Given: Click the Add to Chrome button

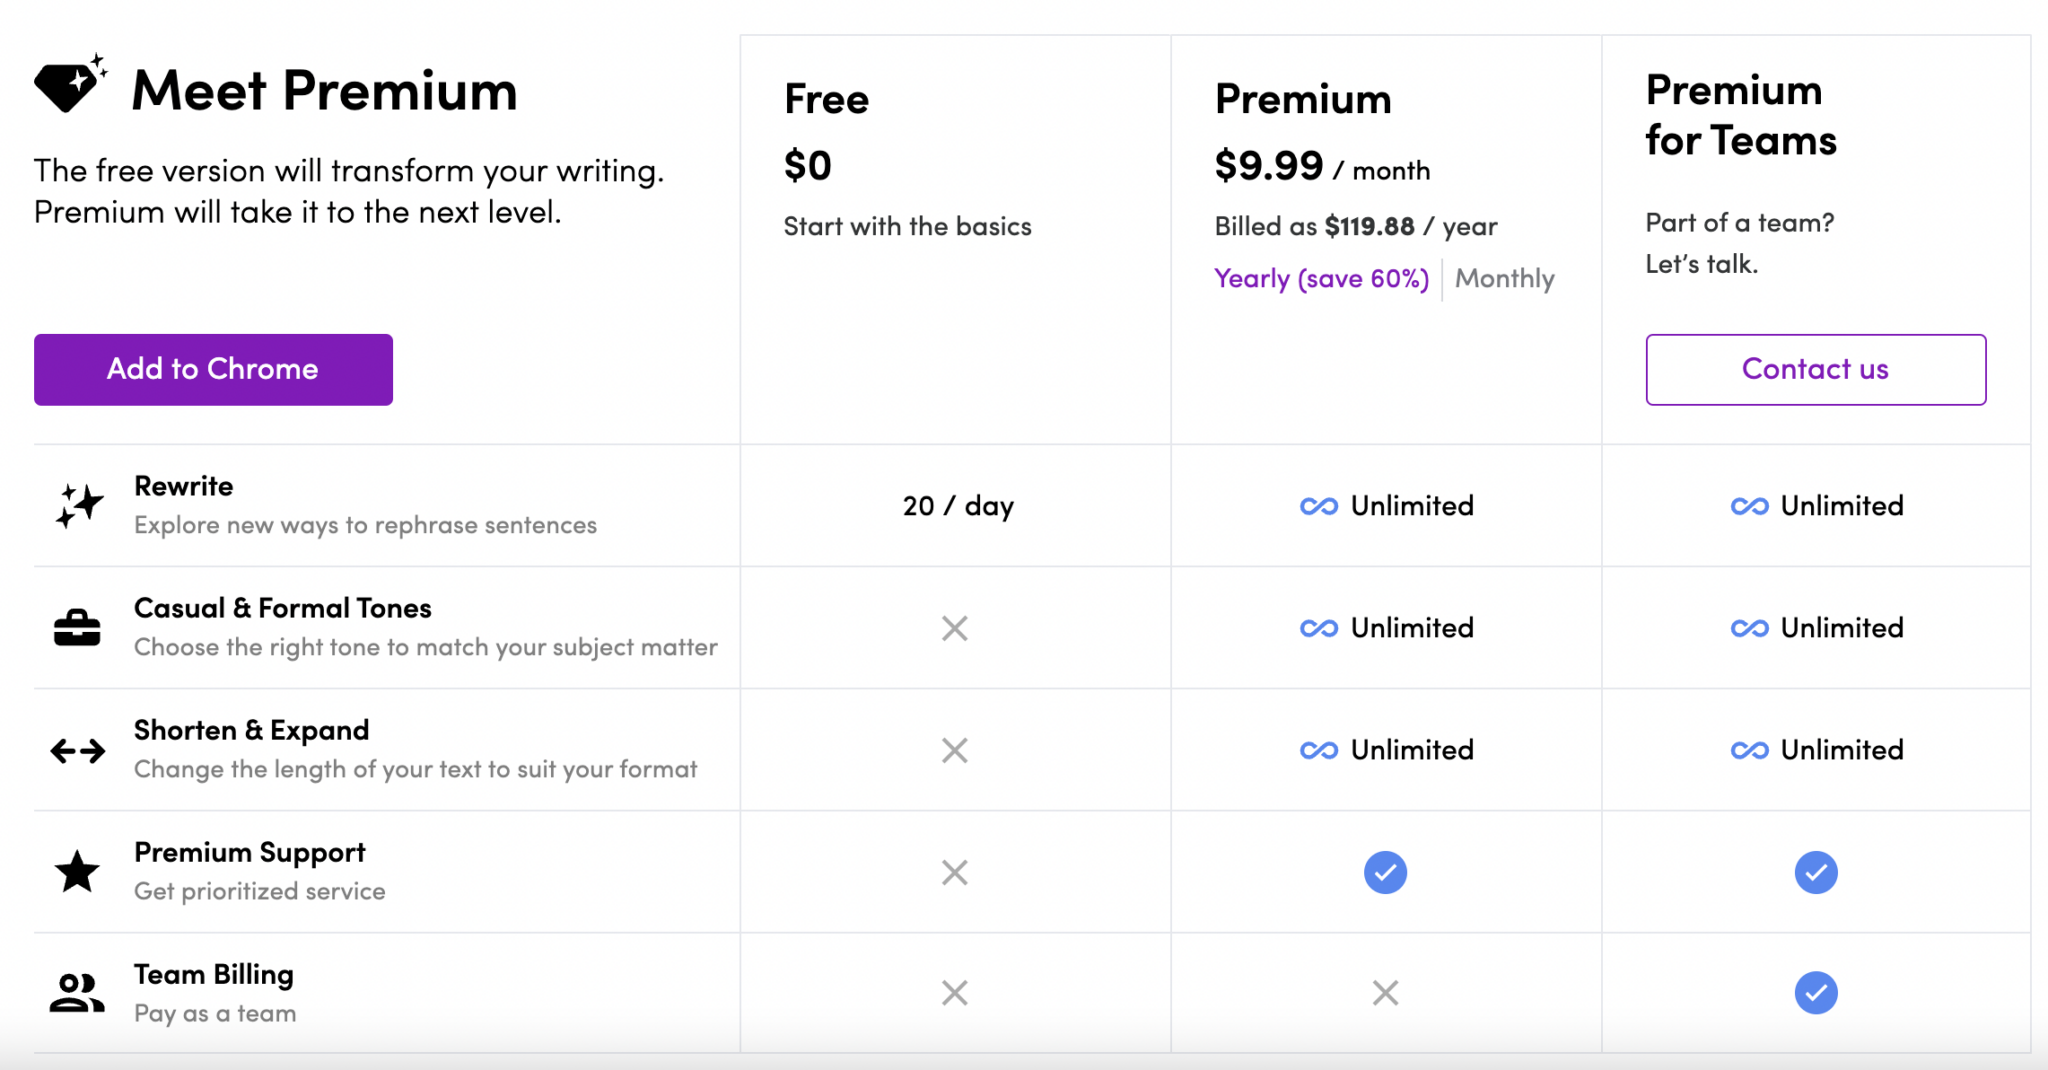Looking at the screenshot, I should point(213,370).
